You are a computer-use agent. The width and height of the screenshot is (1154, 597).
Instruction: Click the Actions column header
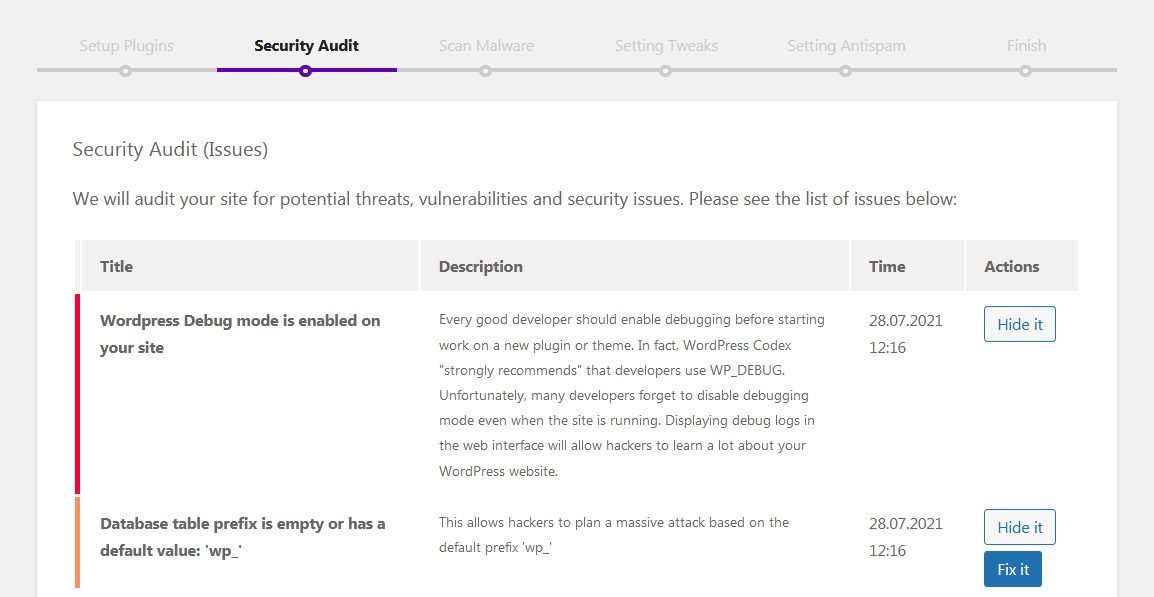1011,267
